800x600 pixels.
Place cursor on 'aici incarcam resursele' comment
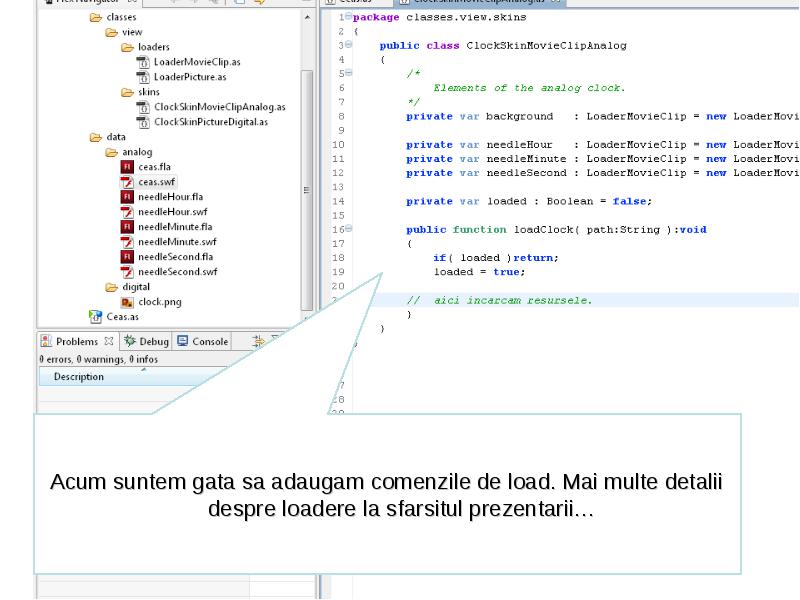pos(499,301)
